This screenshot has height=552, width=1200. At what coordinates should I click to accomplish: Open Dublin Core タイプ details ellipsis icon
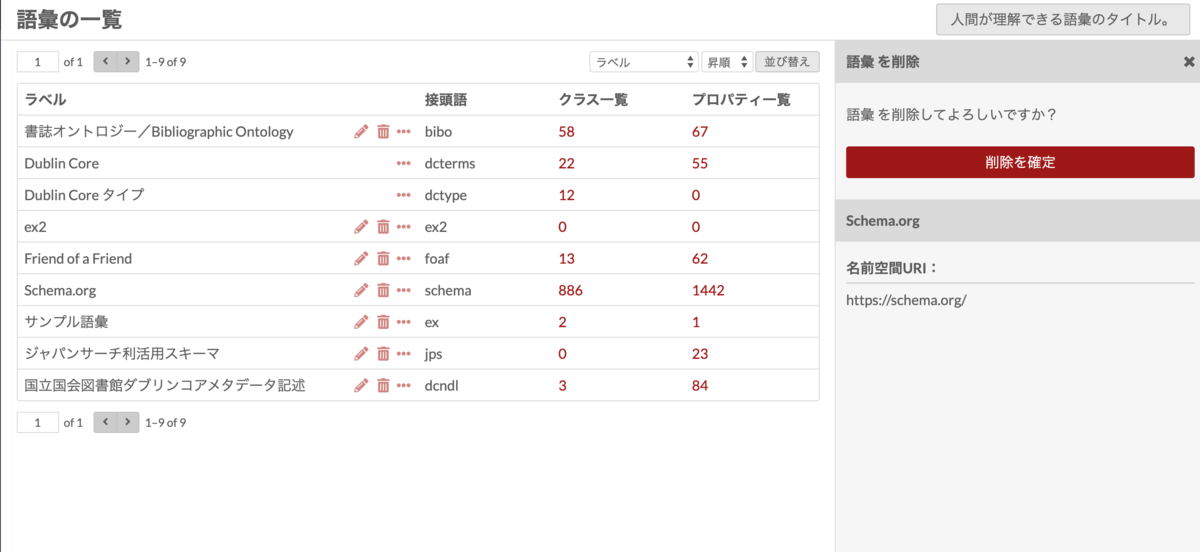coord(404,195)
